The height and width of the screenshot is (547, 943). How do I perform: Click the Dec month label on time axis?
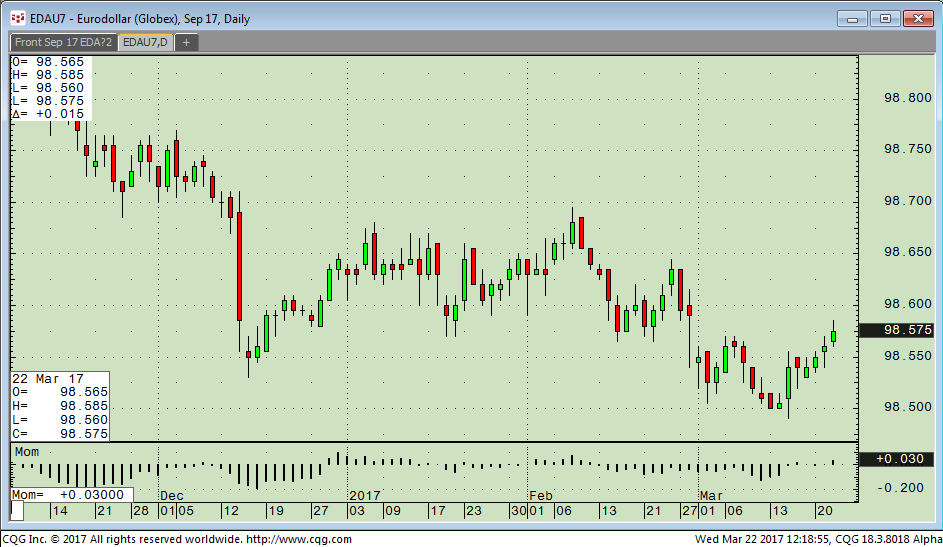(171, 496)
